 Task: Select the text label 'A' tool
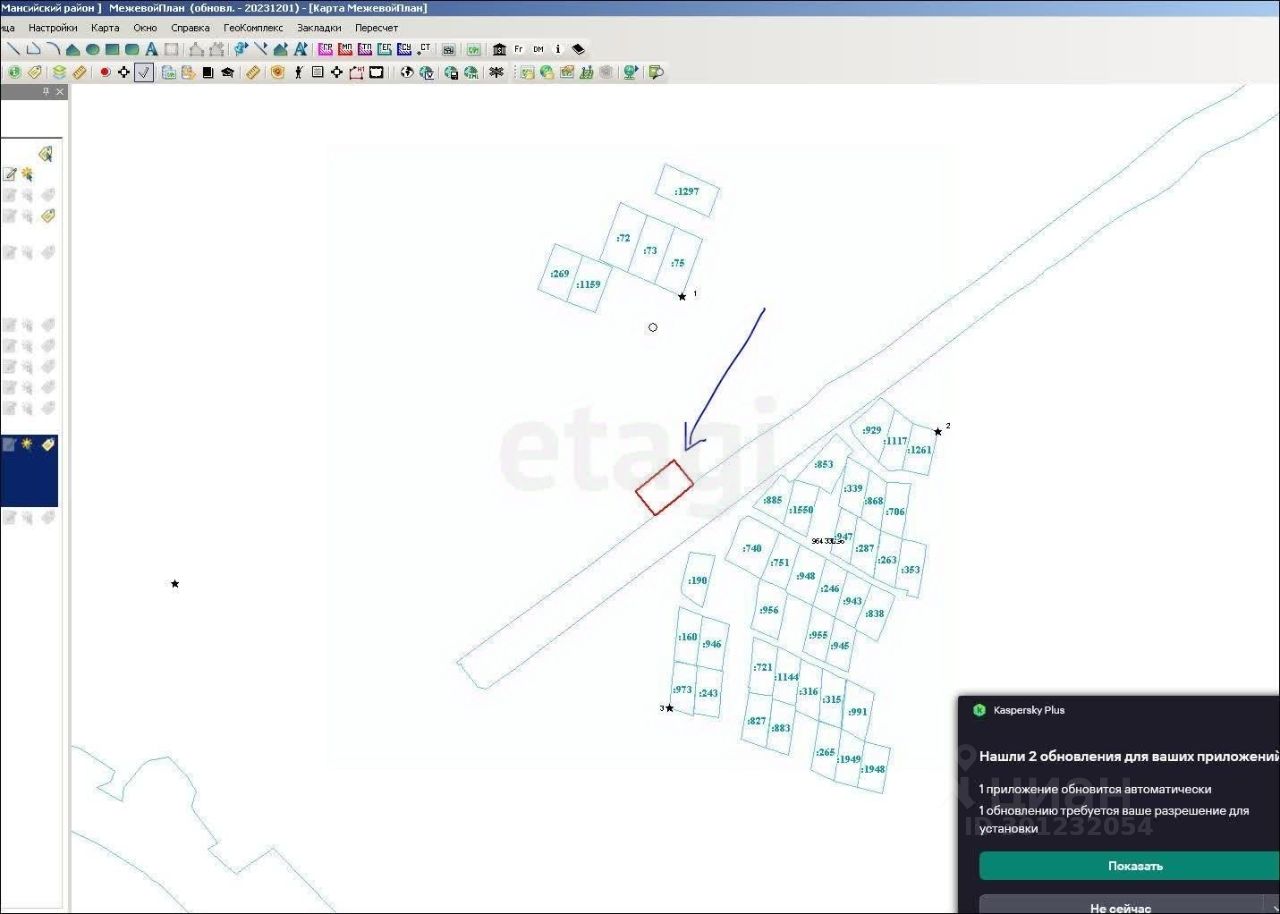pyautogui.click(x=152, y=49)
